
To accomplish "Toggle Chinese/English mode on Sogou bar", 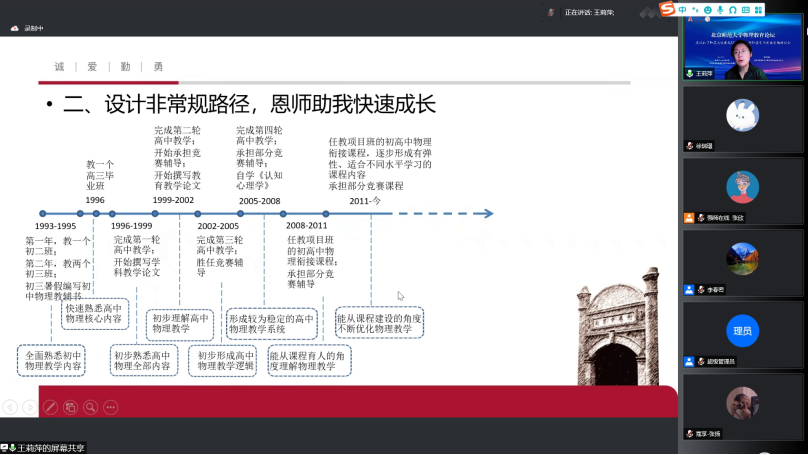I will tap(682, 9).
